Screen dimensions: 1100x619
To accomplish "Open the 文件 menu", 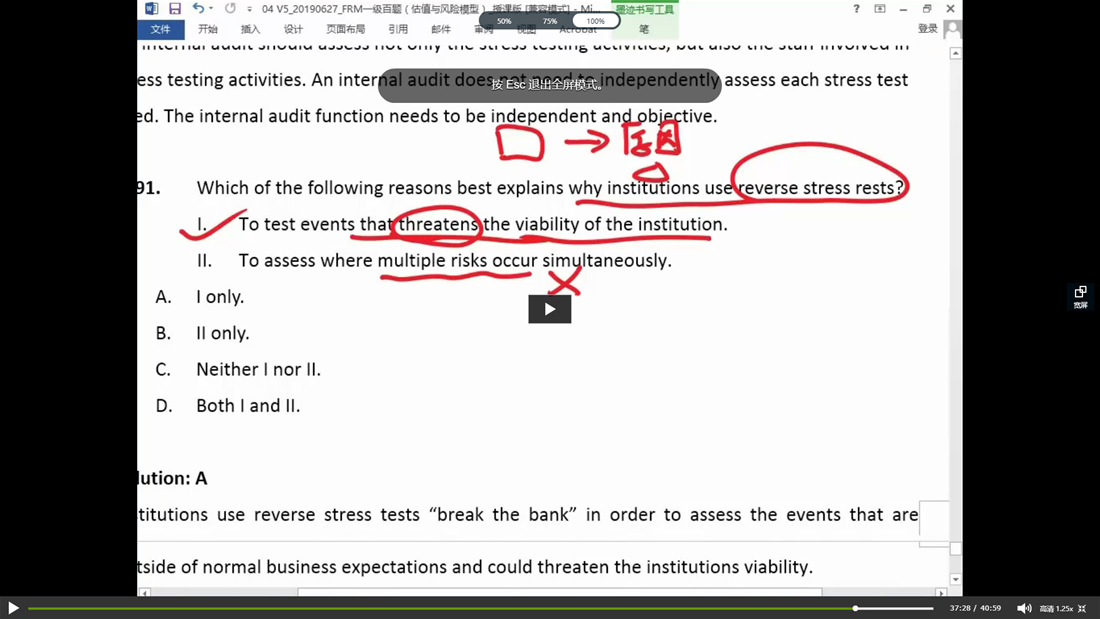I will click(161, 29).
